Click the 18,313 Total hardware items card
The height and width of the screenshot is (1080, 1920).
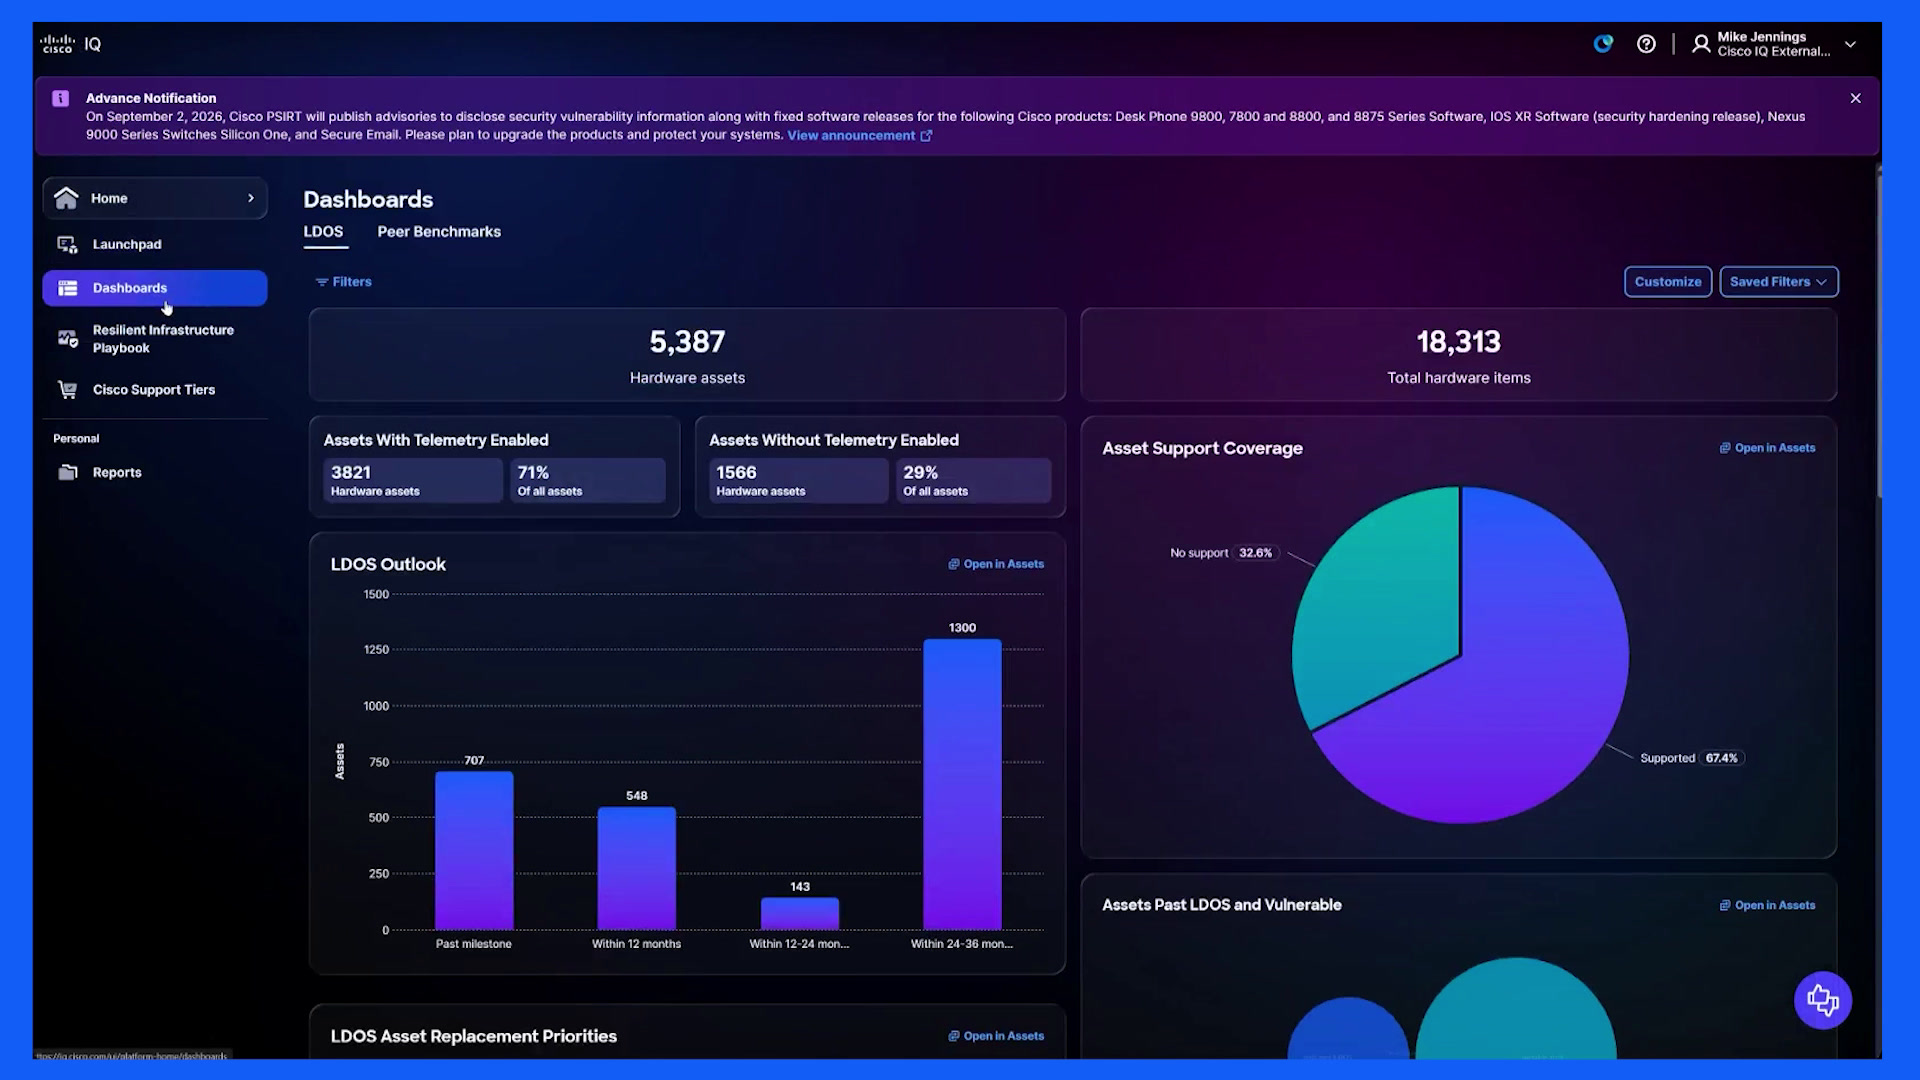[1459, 355]
